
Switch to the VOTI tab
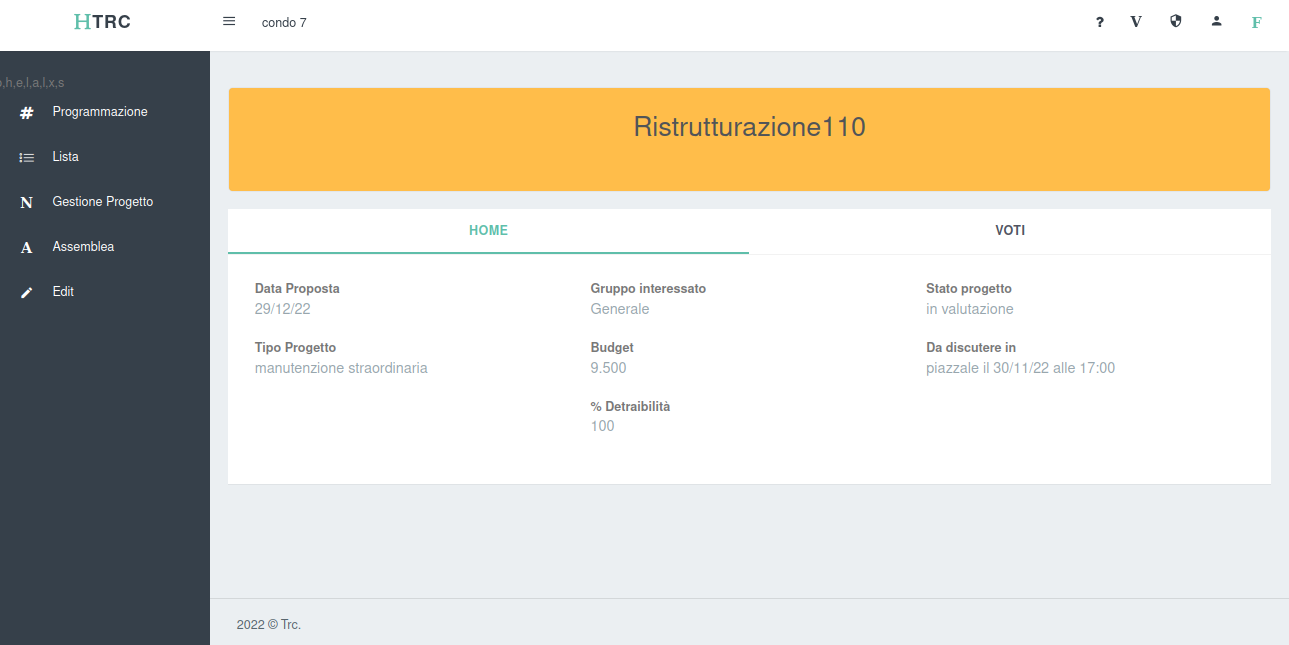(x=1010, y=230)
